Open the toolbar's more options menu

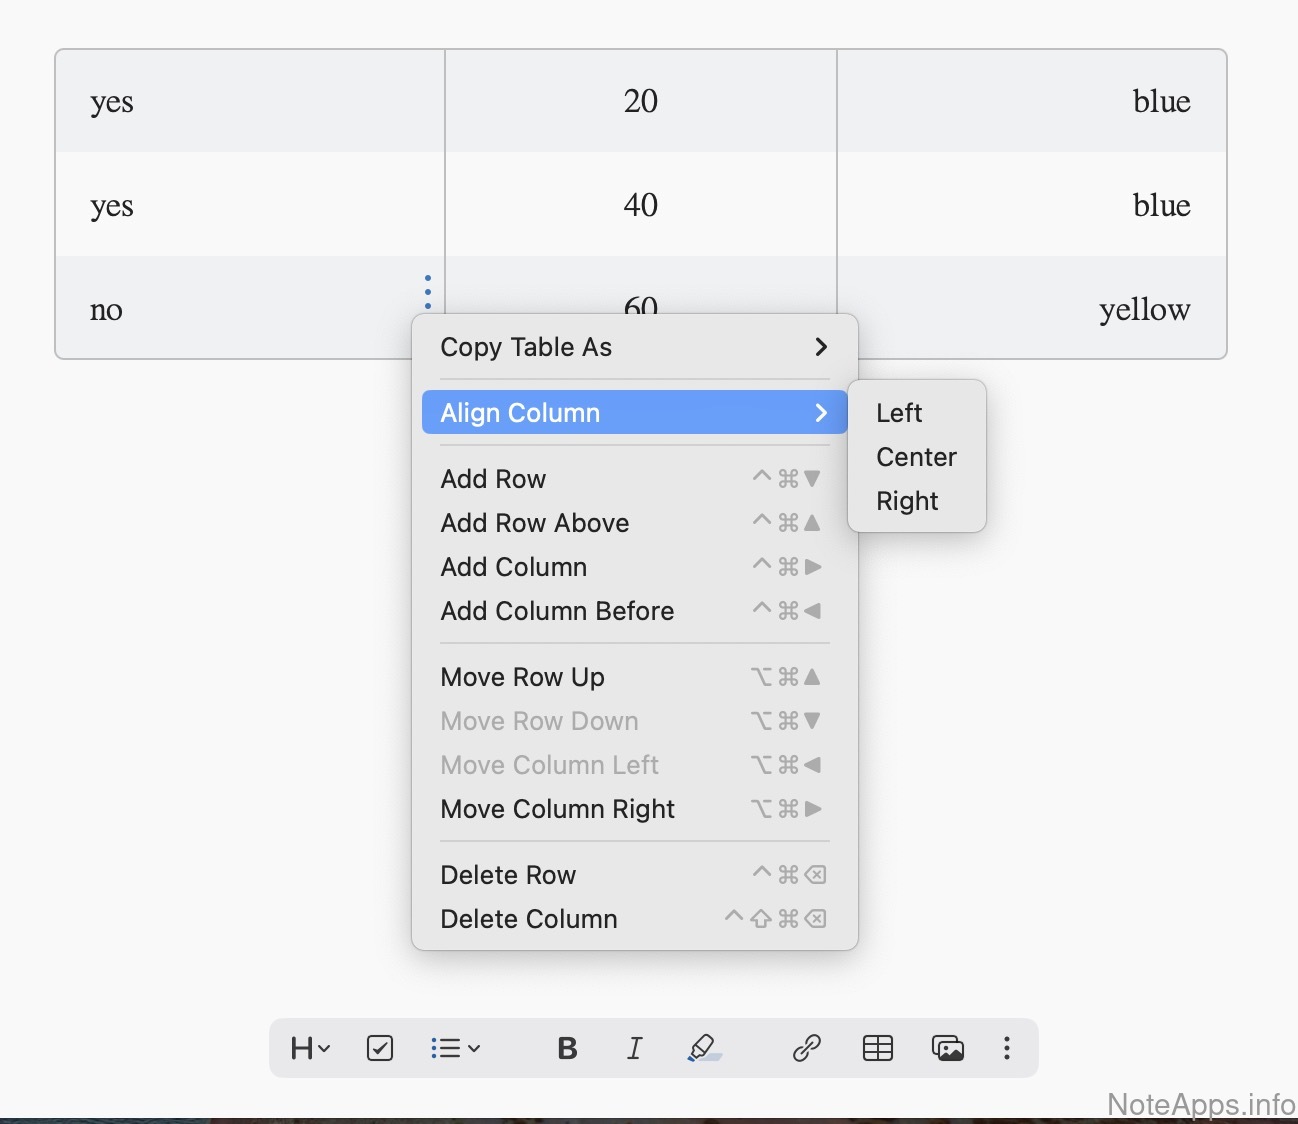pyautogui.click(x=1006, y=1048)
